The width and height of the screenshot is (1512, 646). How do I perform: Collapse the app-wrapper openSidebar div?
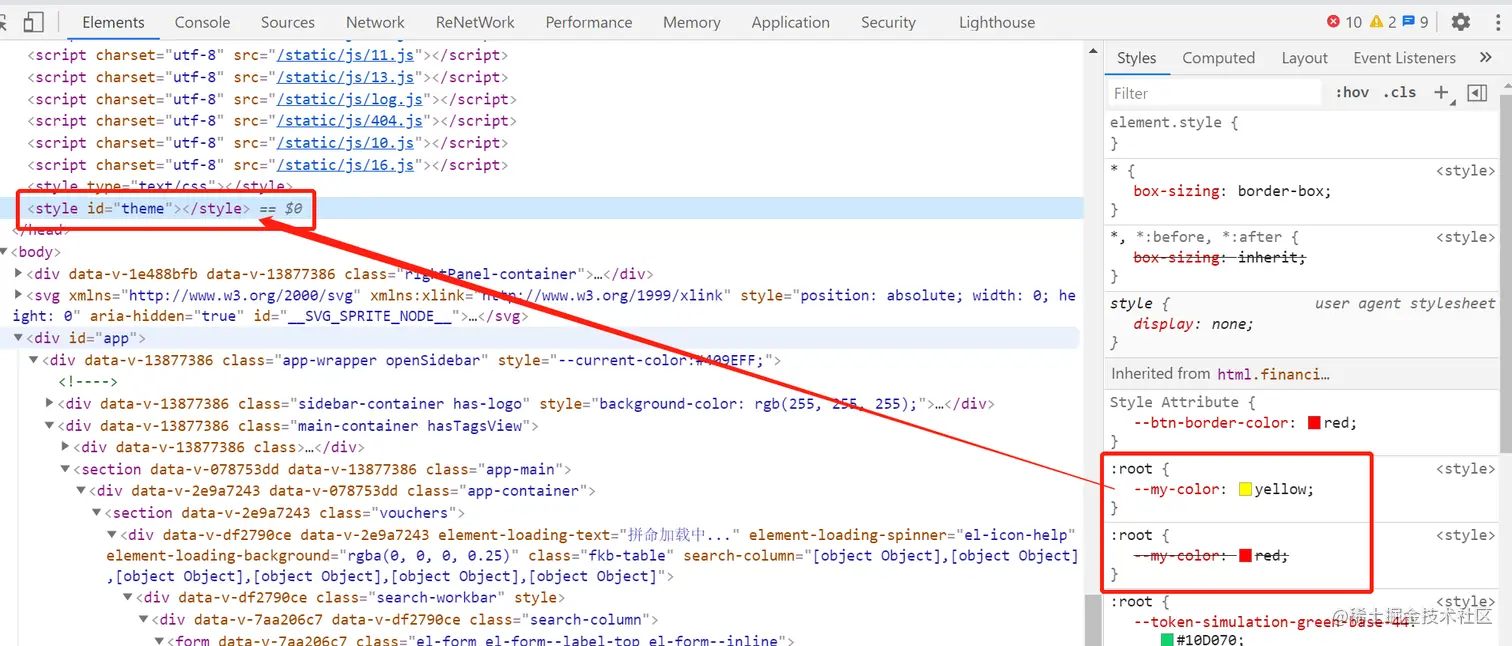click(x=35, y=360)
